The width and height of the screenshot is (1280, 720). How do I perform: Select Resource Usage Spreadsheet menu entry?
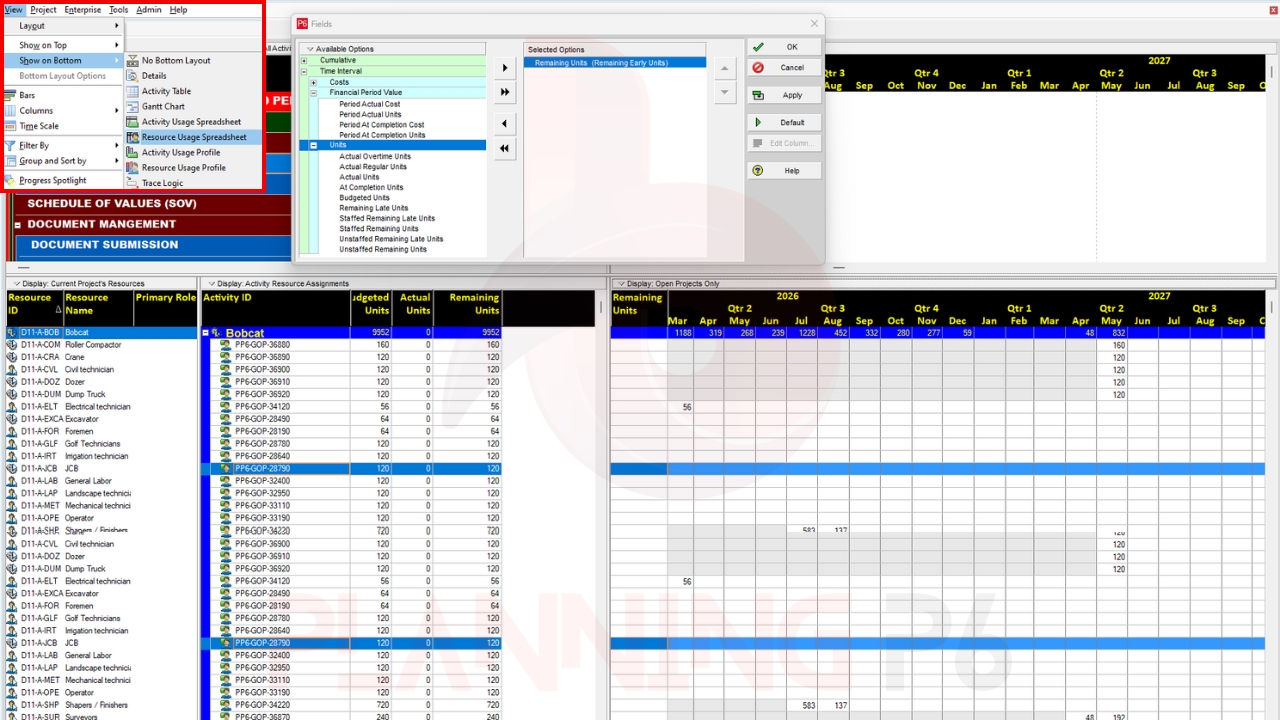[x=193, y=137]
